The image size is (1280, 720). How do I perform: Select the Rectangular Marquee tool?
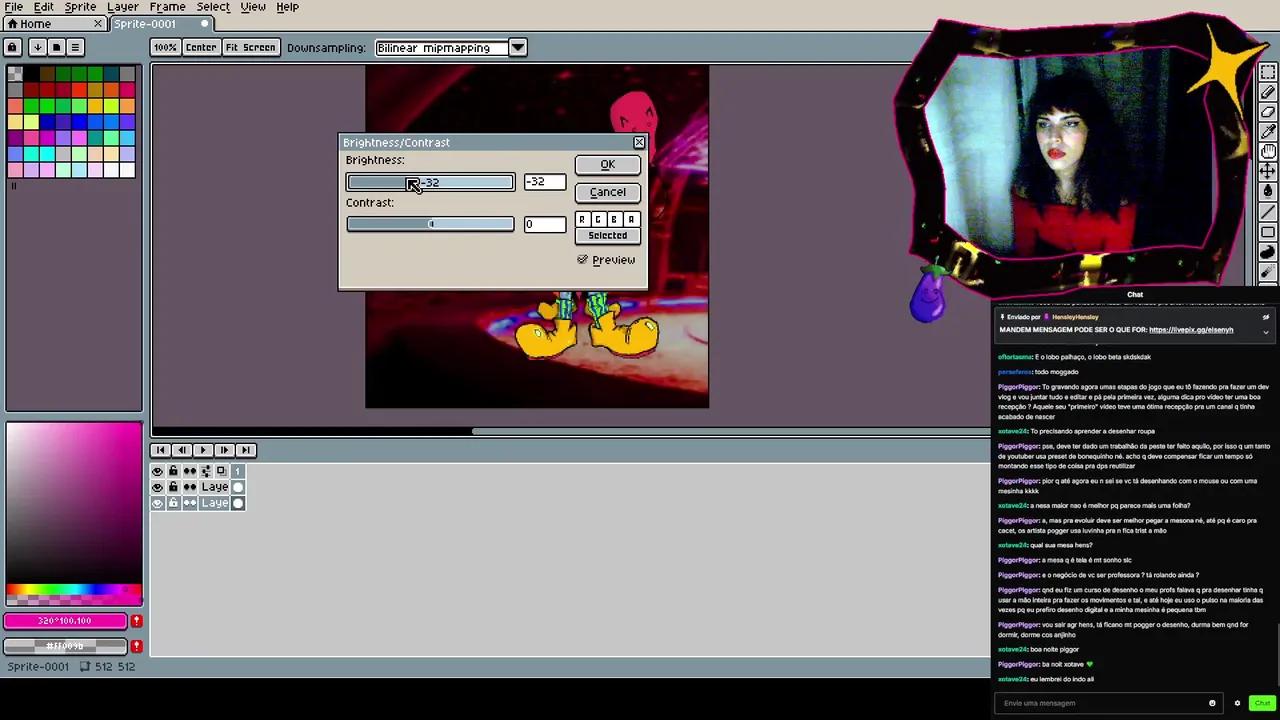pos(1268,73)
